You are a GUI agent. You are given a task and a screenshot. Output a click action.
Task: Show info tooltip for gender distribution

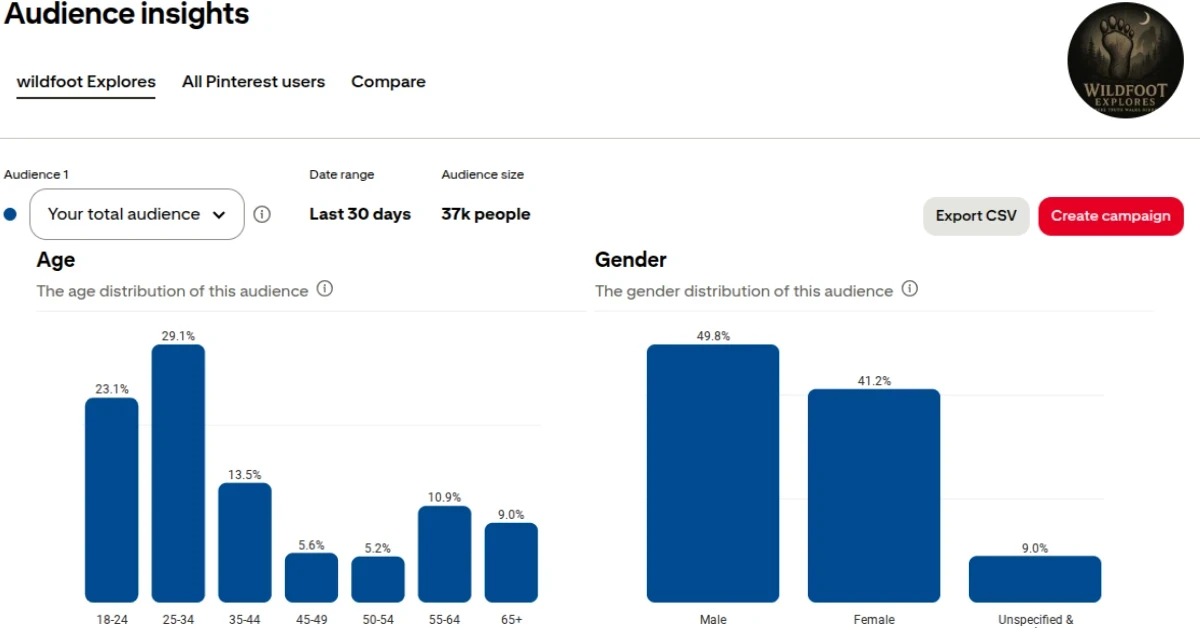coord(909,289)
